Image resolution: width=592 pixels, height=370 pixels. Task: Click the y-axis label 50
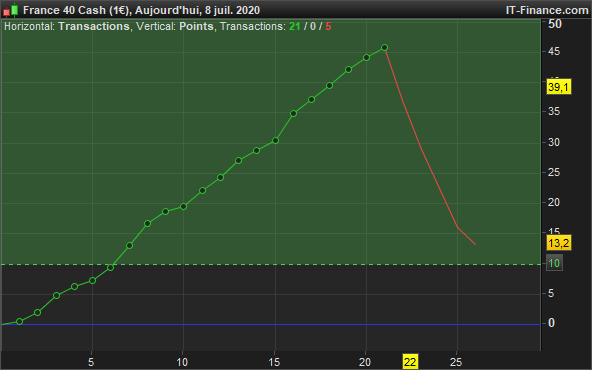554,24
